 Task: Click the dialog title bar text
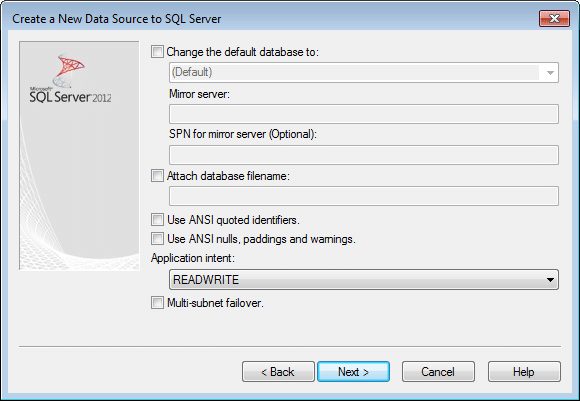117,19
